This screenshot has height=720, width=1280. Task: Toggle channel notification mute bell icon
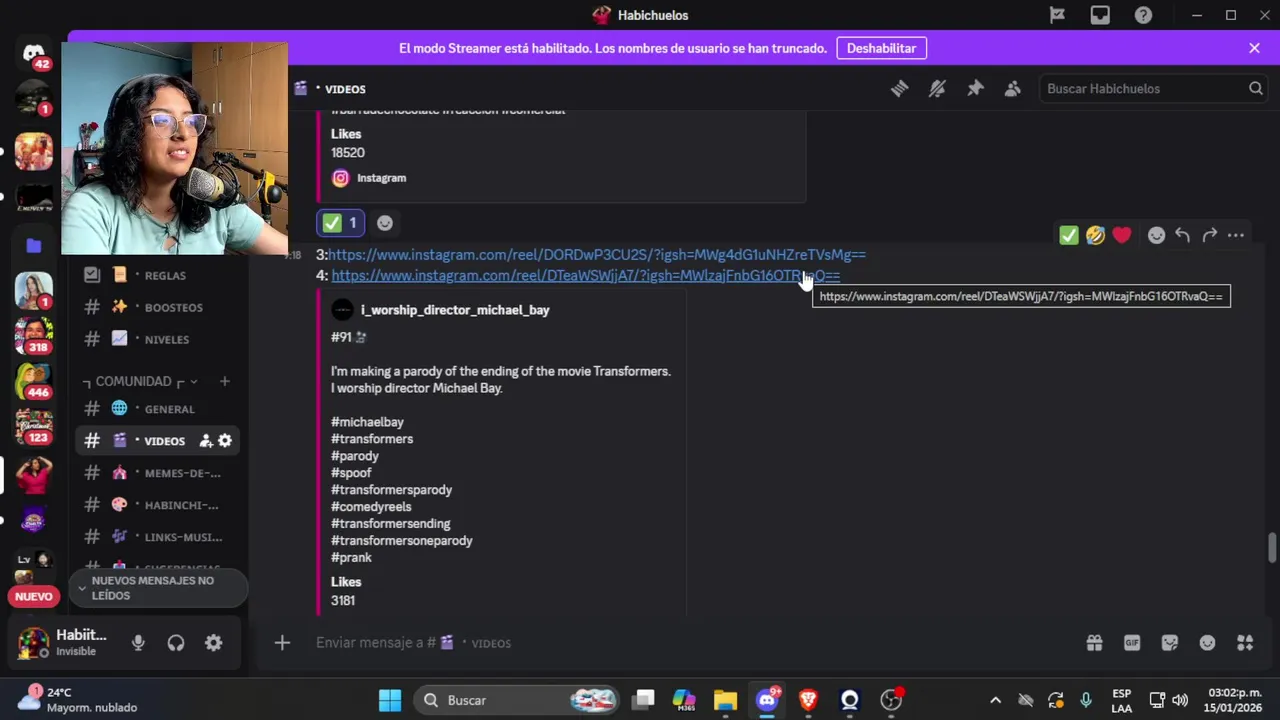[x=937, y=89]
